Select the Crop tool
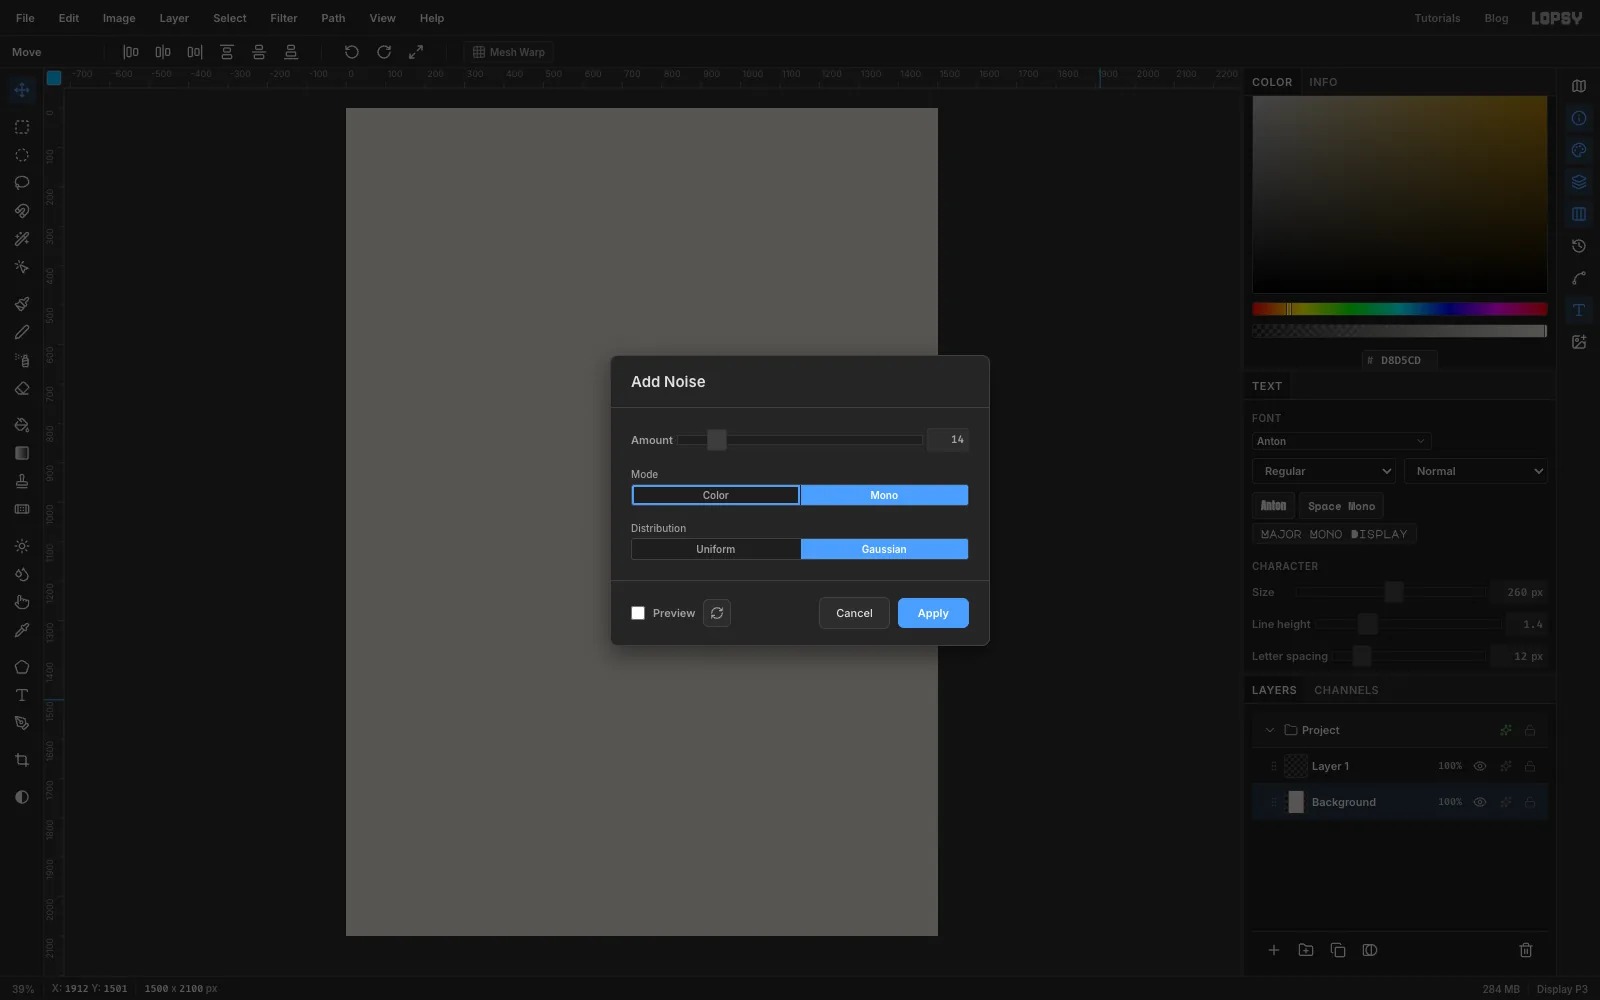Image resolution: width=1600 pixels, height=1000 pixels. tap(22, 760)
